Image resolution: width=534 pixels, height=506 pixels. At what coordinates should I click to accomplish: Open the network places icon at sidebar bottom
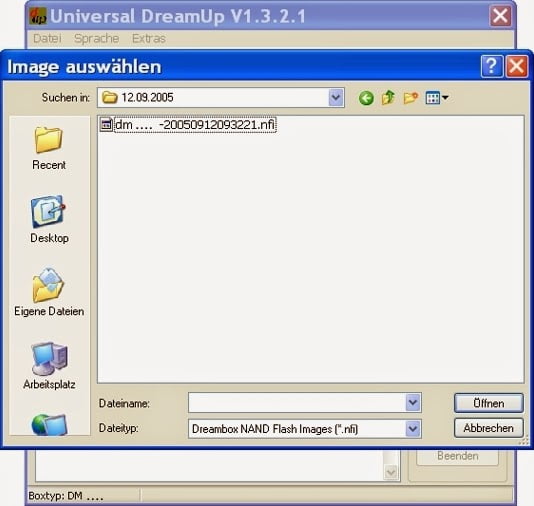pyautogui.click(x=49, y=424)
